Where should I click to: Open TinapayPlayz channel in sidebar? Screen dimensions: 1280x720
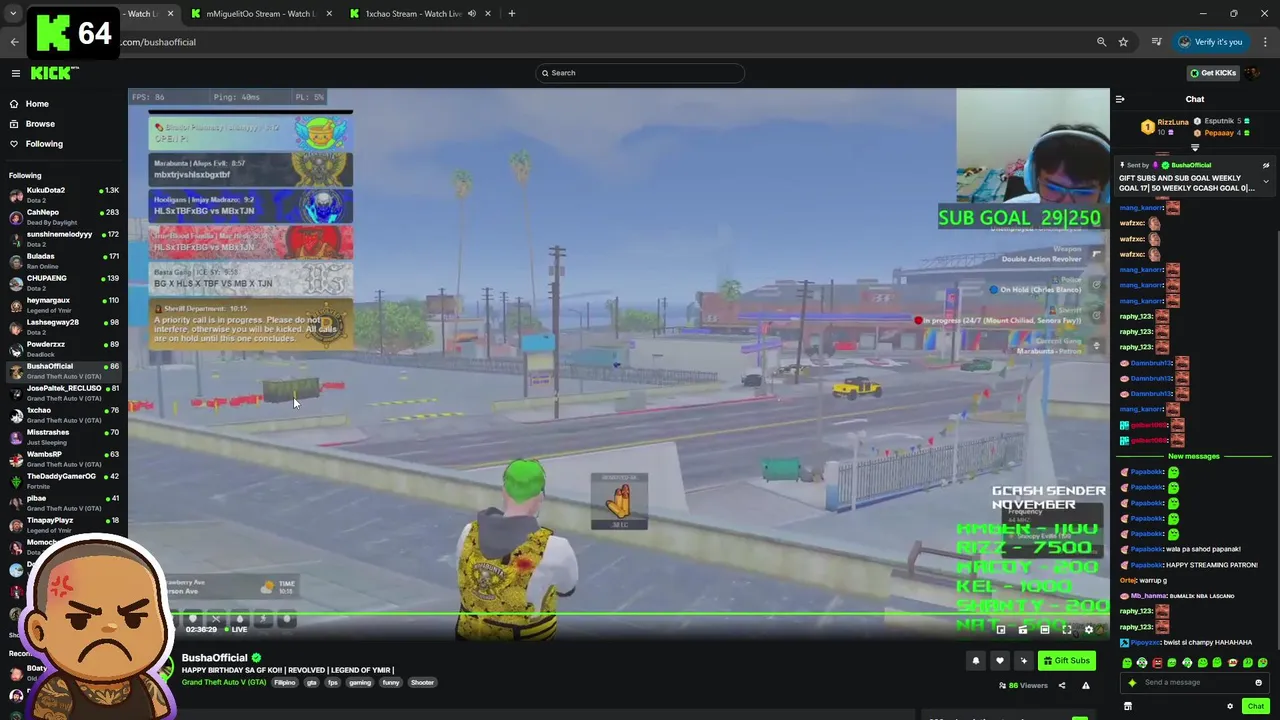64,524
